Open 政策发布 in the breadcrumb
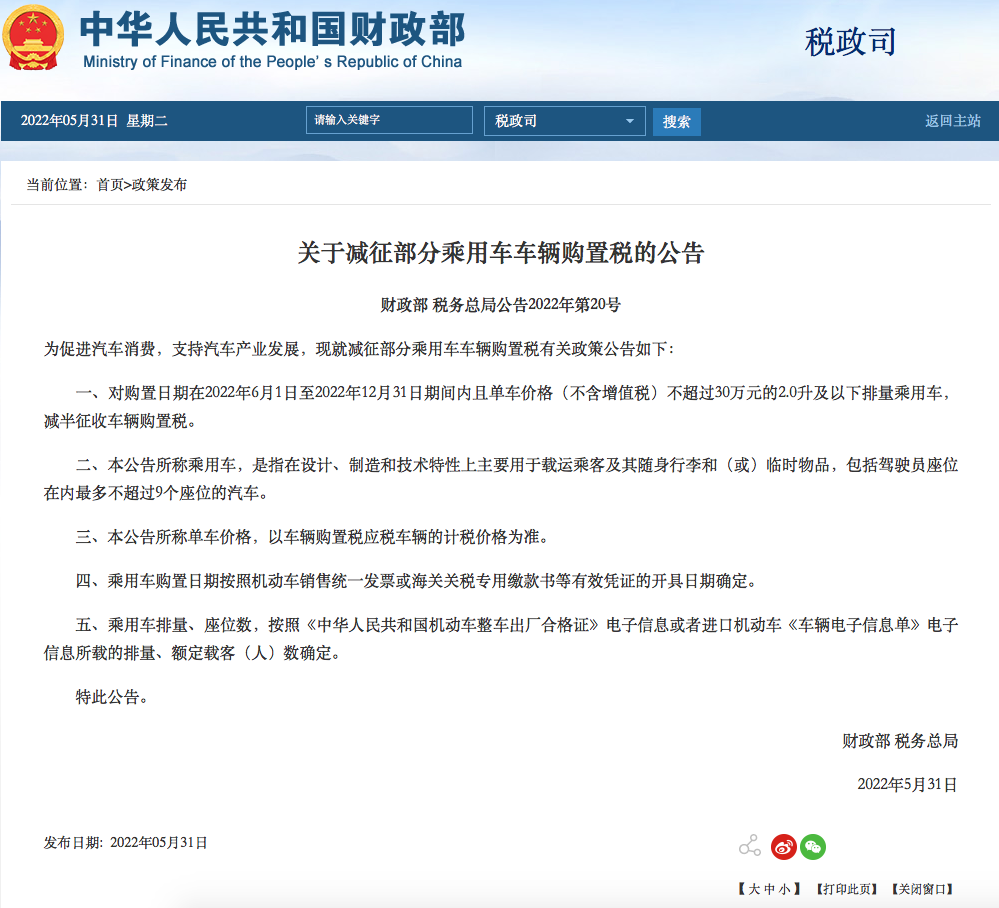 (x=159, y=185)
